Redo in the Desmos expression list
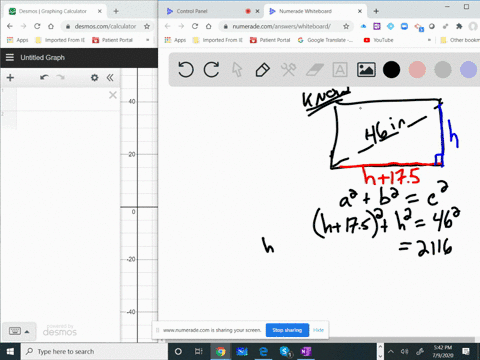The height and width of the screenshot is (360, 480). pos(60,78)
